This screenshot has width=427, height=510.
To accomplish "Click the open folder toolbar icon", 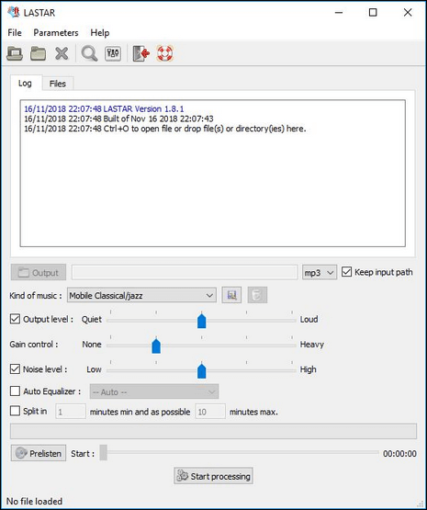I will (x=38, y=54).
